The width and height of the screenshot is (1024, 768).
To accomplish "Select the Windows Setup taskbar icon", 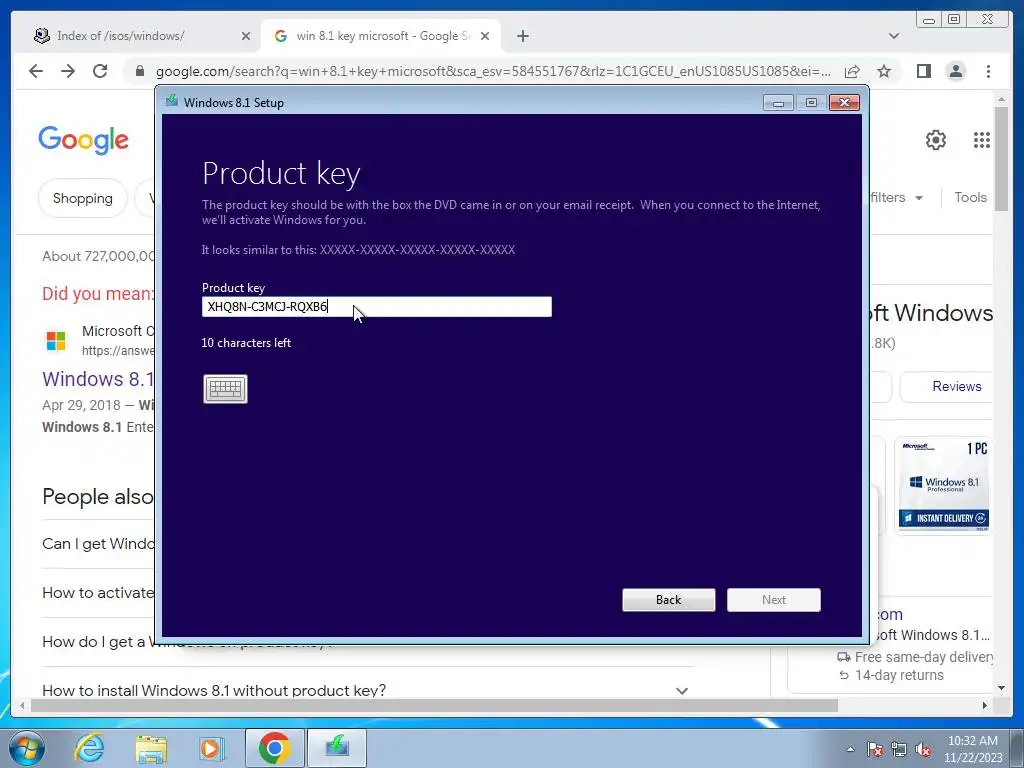I will click(x=337, y=748).
